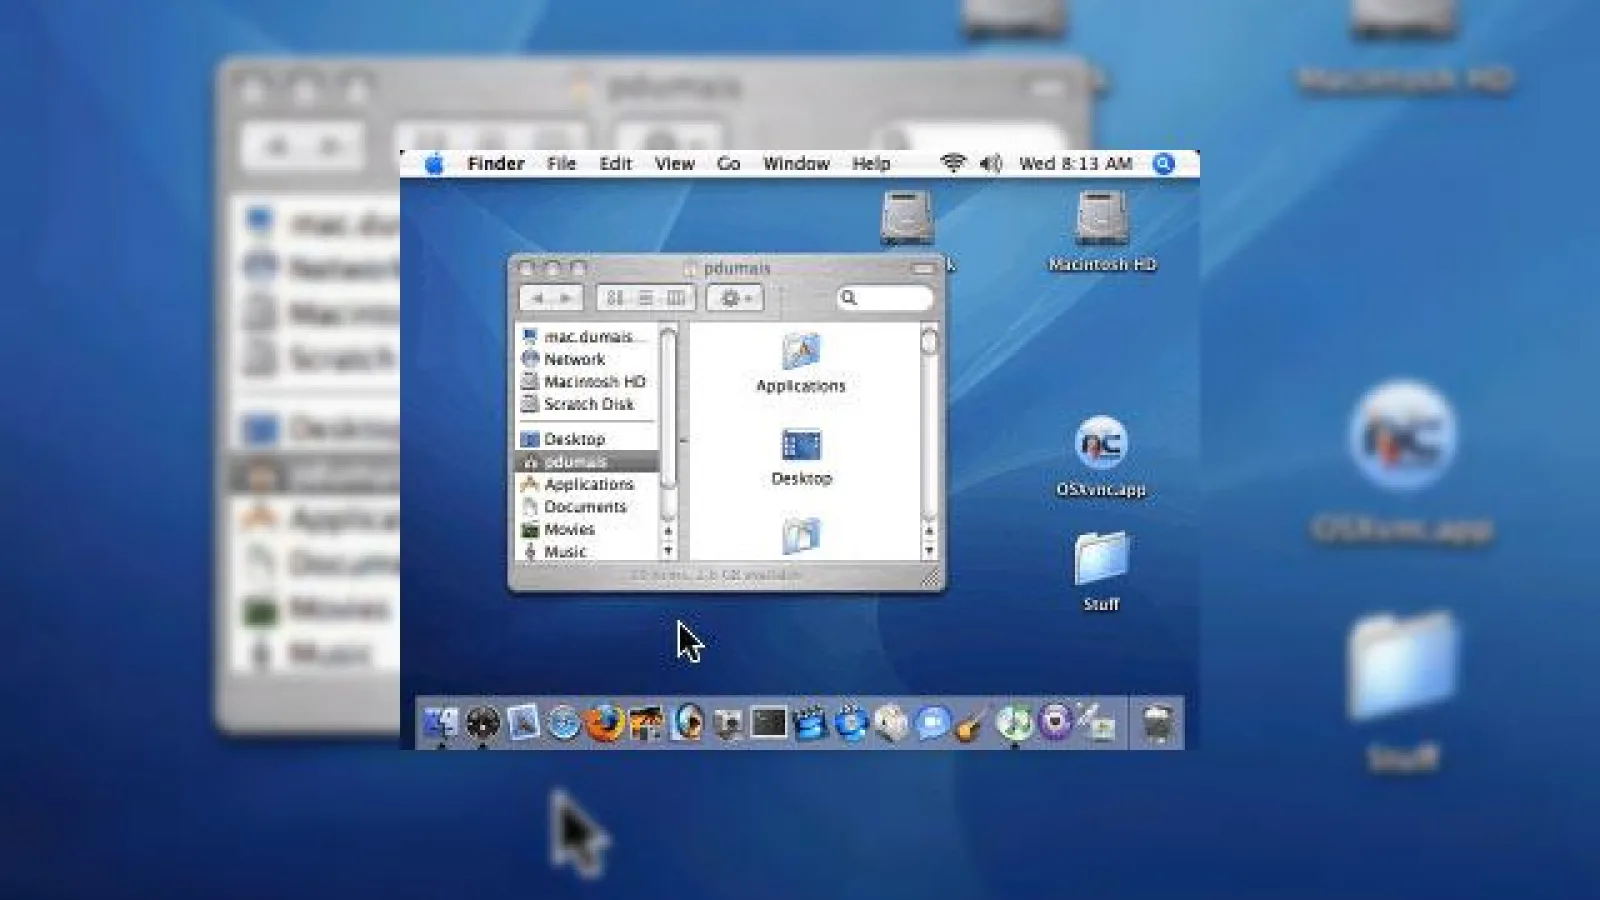Open iChat speech bubble icon in Dock
The width and height of the screenshot is (1600, 900).
point(932,723)
